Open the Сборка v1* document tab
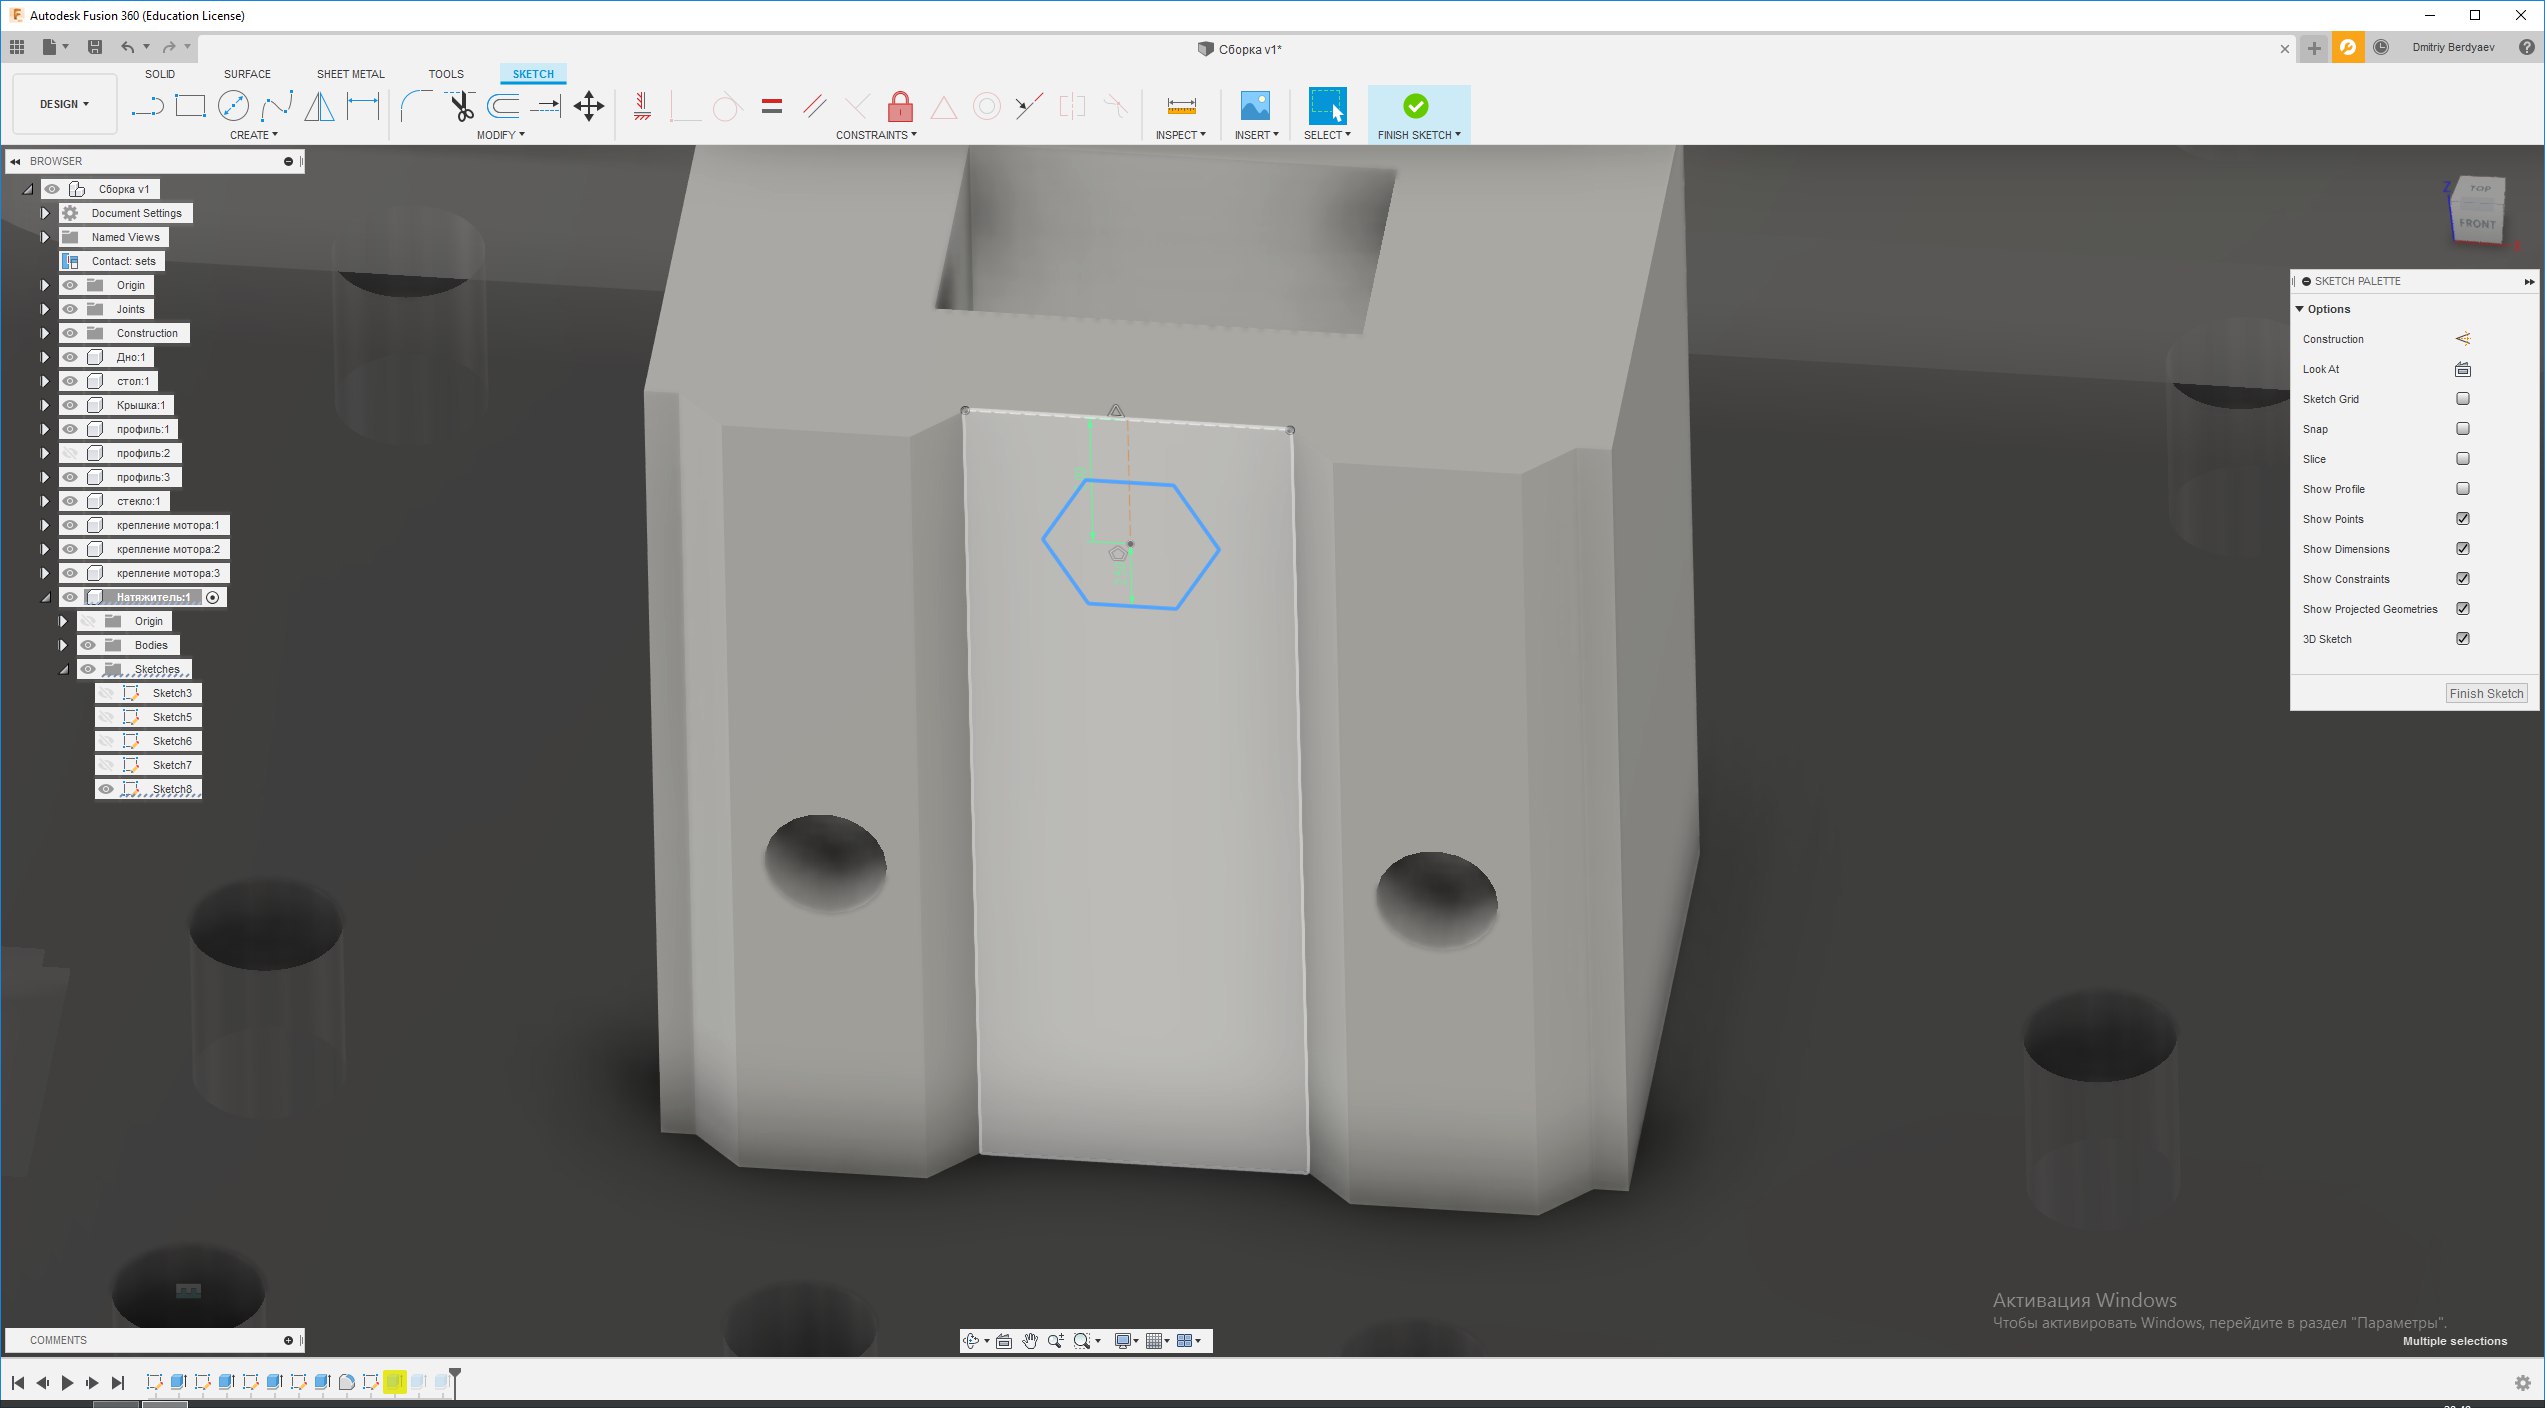 pos(1240,49)
